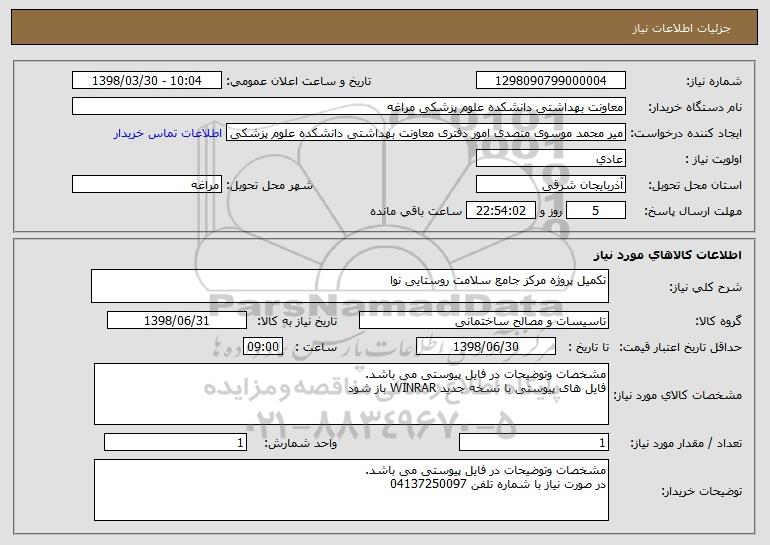The height and width of the screenshot is (545, 770).
Task: Select the public announcement date field 1398/03/30 - 10:04
Action: 147,80
